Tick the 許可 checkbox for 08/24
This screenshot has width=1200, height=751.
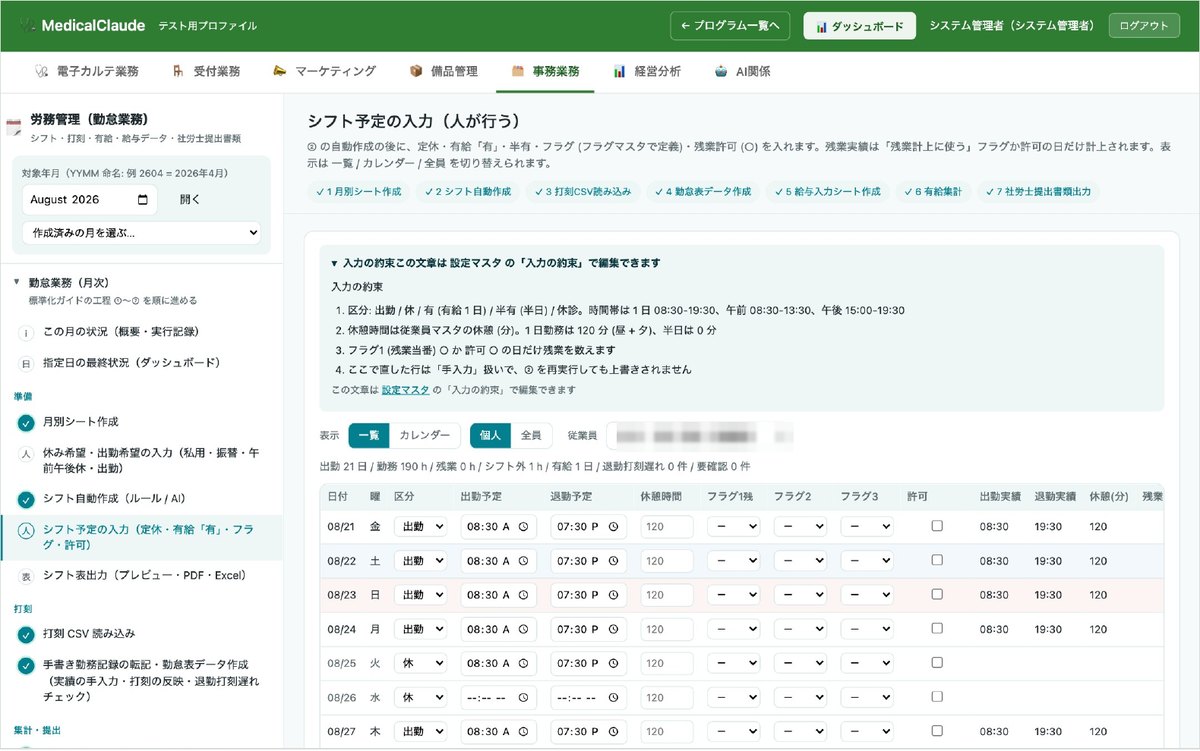[x=937, y=629]
